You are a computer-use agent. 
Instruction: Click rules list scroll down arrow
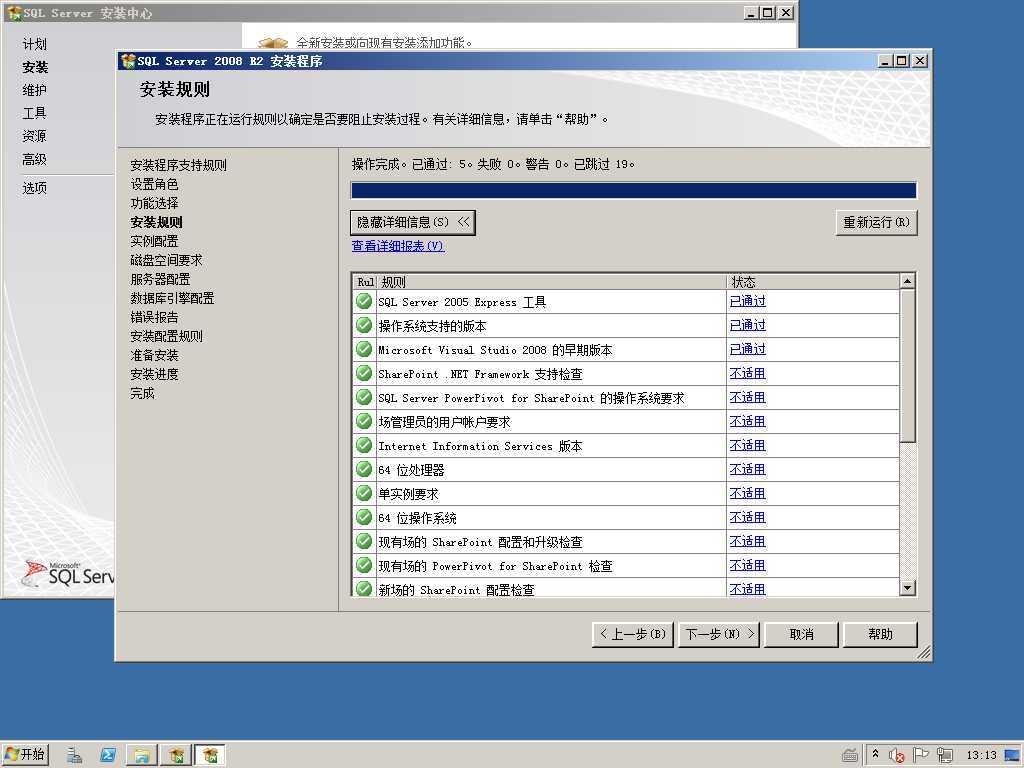tap(907, 588)
